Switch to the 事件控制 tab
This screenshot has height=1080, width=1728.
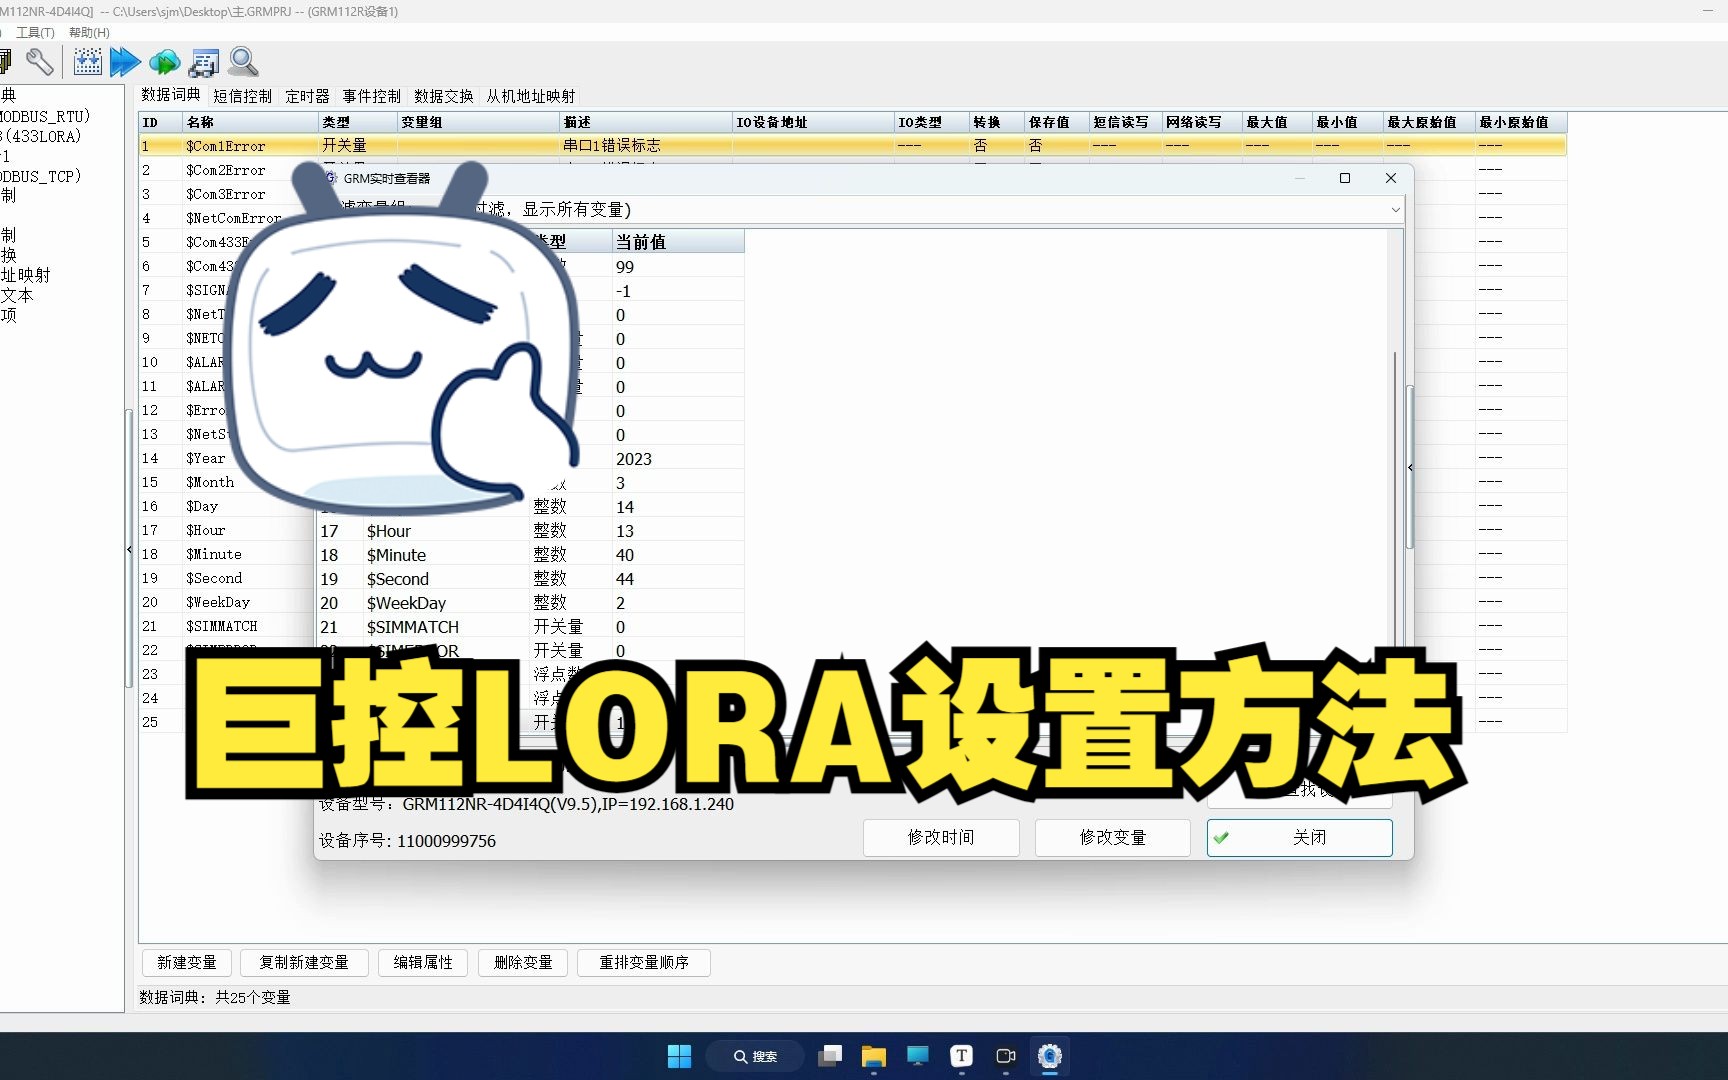point(372,96)
